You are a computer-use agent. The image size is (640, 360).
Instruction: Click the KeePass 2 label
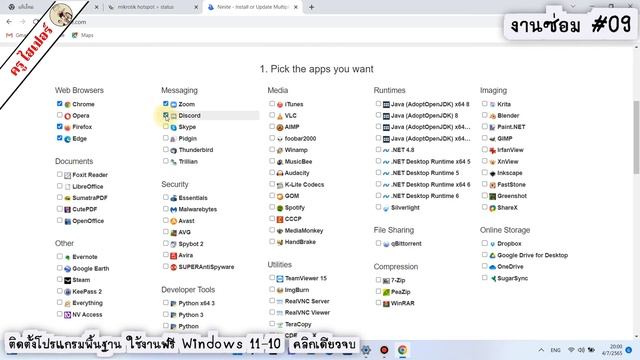(x=87, y=292)
